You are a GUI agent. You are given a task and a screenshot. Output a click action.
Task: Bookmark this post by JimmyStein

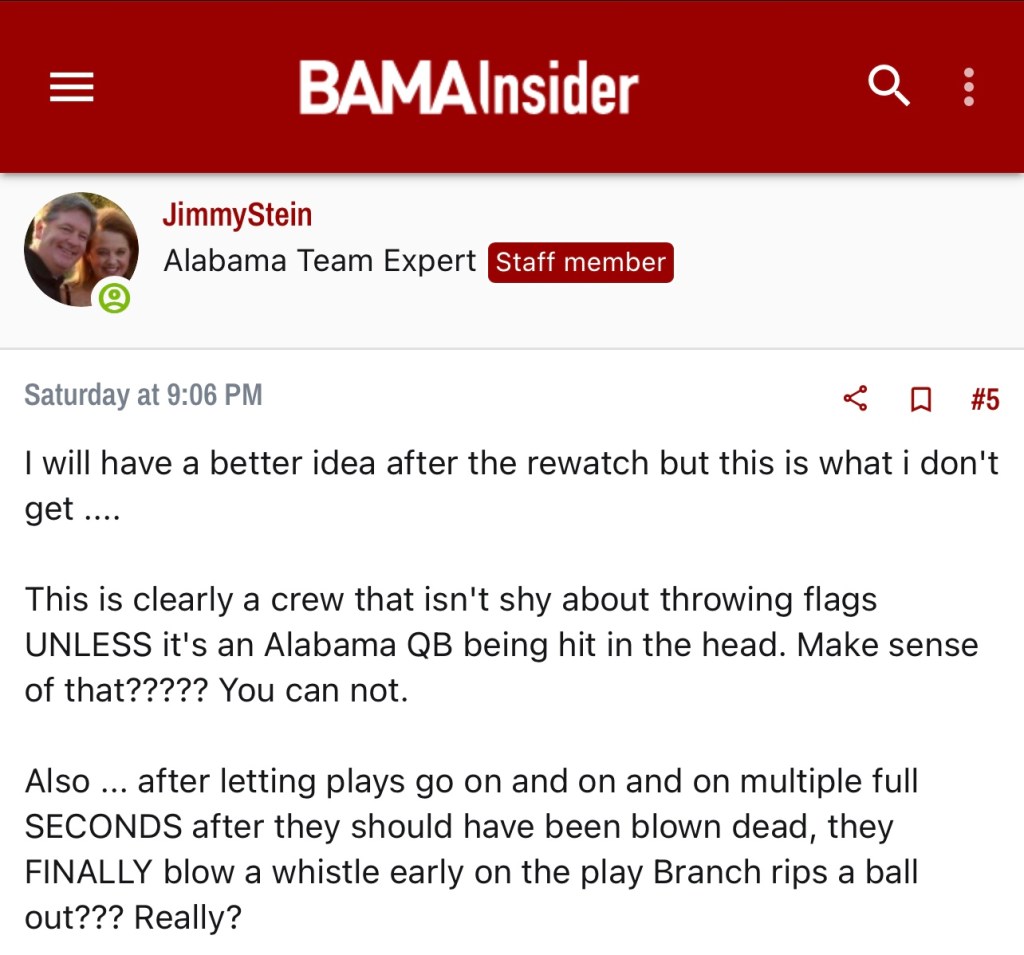pyautogui.click(x=920, y=400)
